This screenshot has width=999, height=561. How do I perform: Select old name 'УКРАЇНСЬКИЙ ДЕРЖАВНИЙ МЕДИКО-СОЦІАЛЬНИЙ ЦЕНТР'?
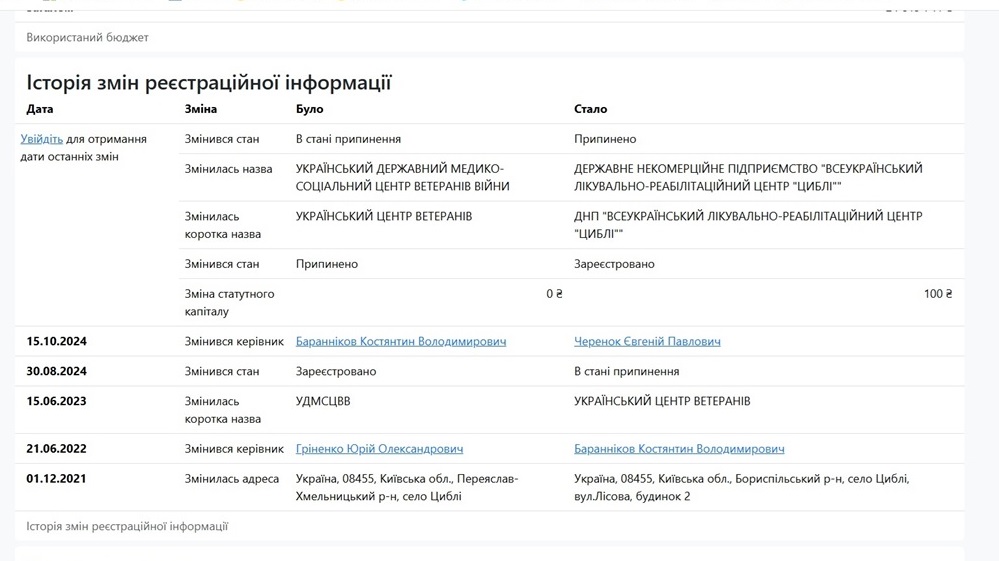pos(403,178)
